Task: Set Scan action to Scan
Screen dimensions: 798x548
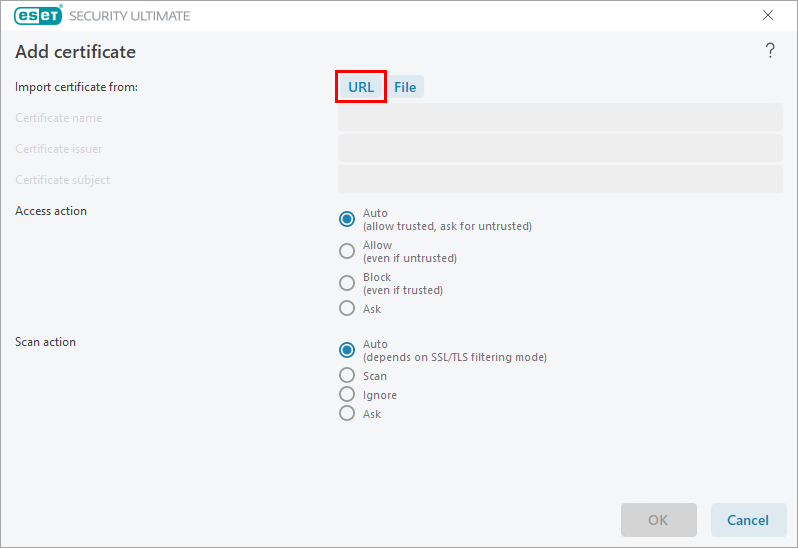Action: 347,376
